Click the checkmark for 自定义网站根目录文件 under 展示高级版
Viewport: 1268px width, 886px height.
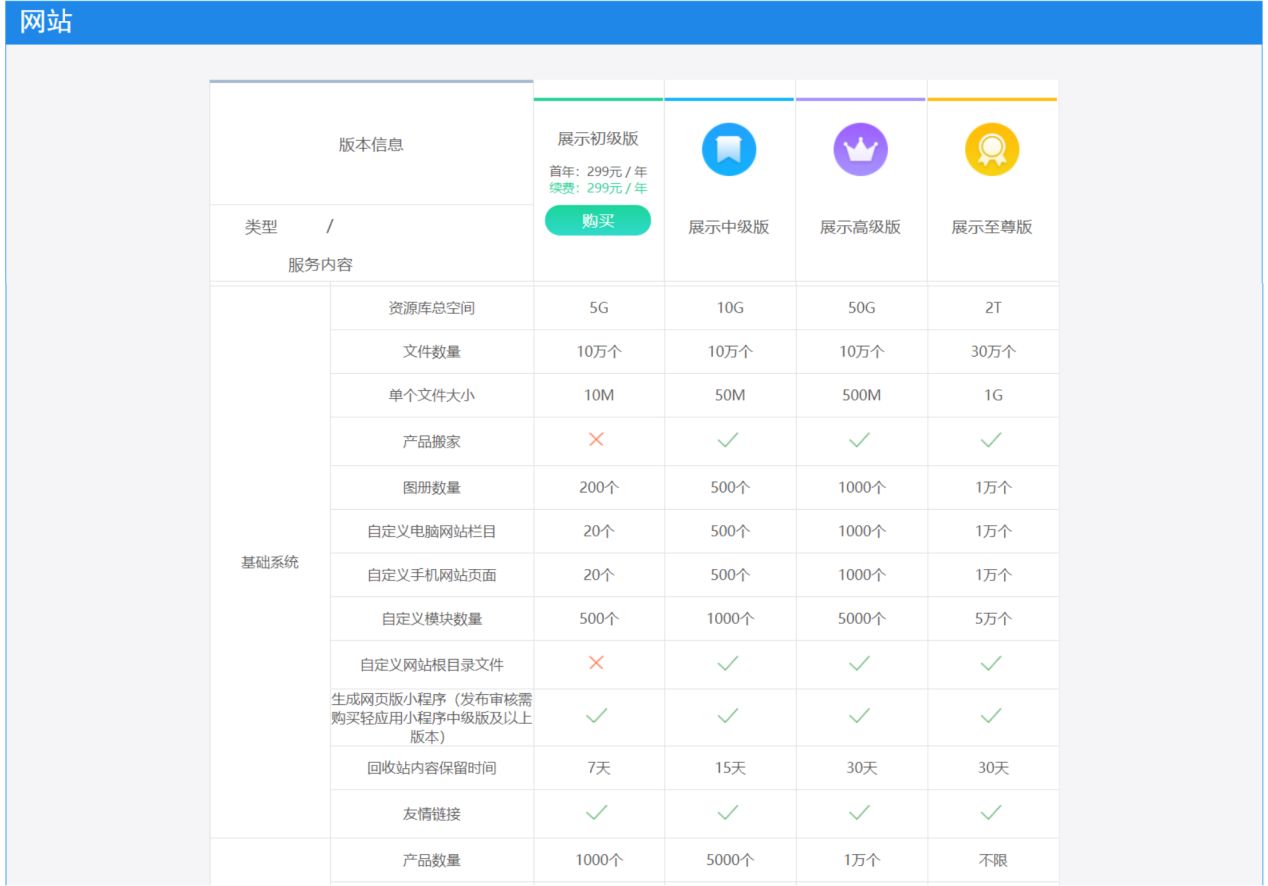click(x=860, y=663)
